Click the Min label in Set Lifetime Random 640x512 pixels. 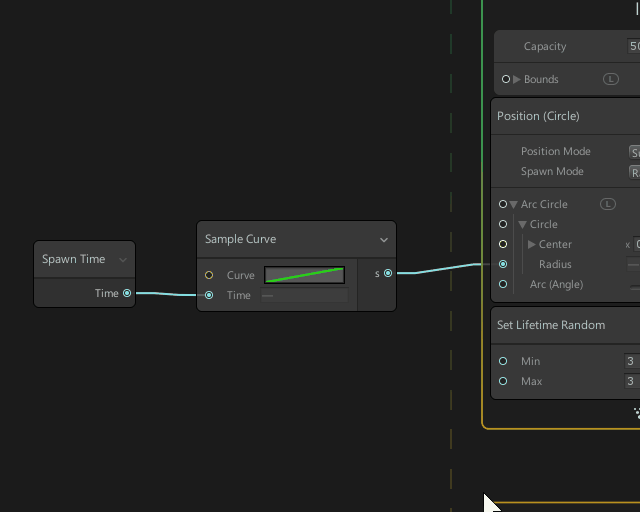point(530,361)
